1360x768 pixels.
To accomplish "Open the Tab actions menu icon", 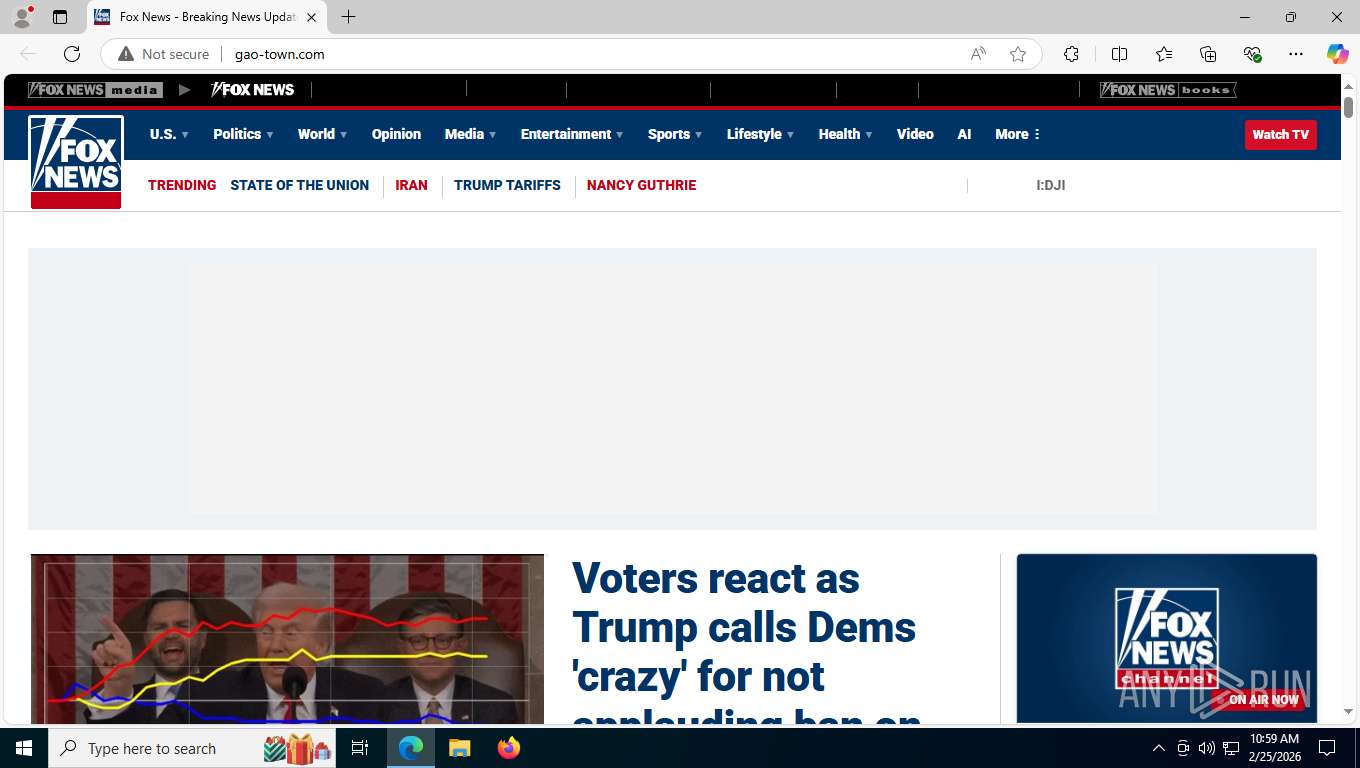I will (60, 17).
